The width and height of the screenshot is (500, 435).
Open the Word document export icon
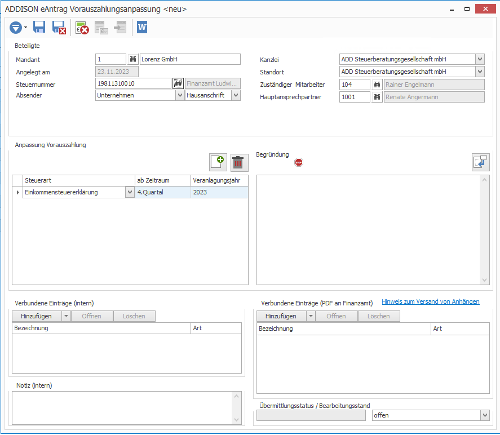click(142, 27)
